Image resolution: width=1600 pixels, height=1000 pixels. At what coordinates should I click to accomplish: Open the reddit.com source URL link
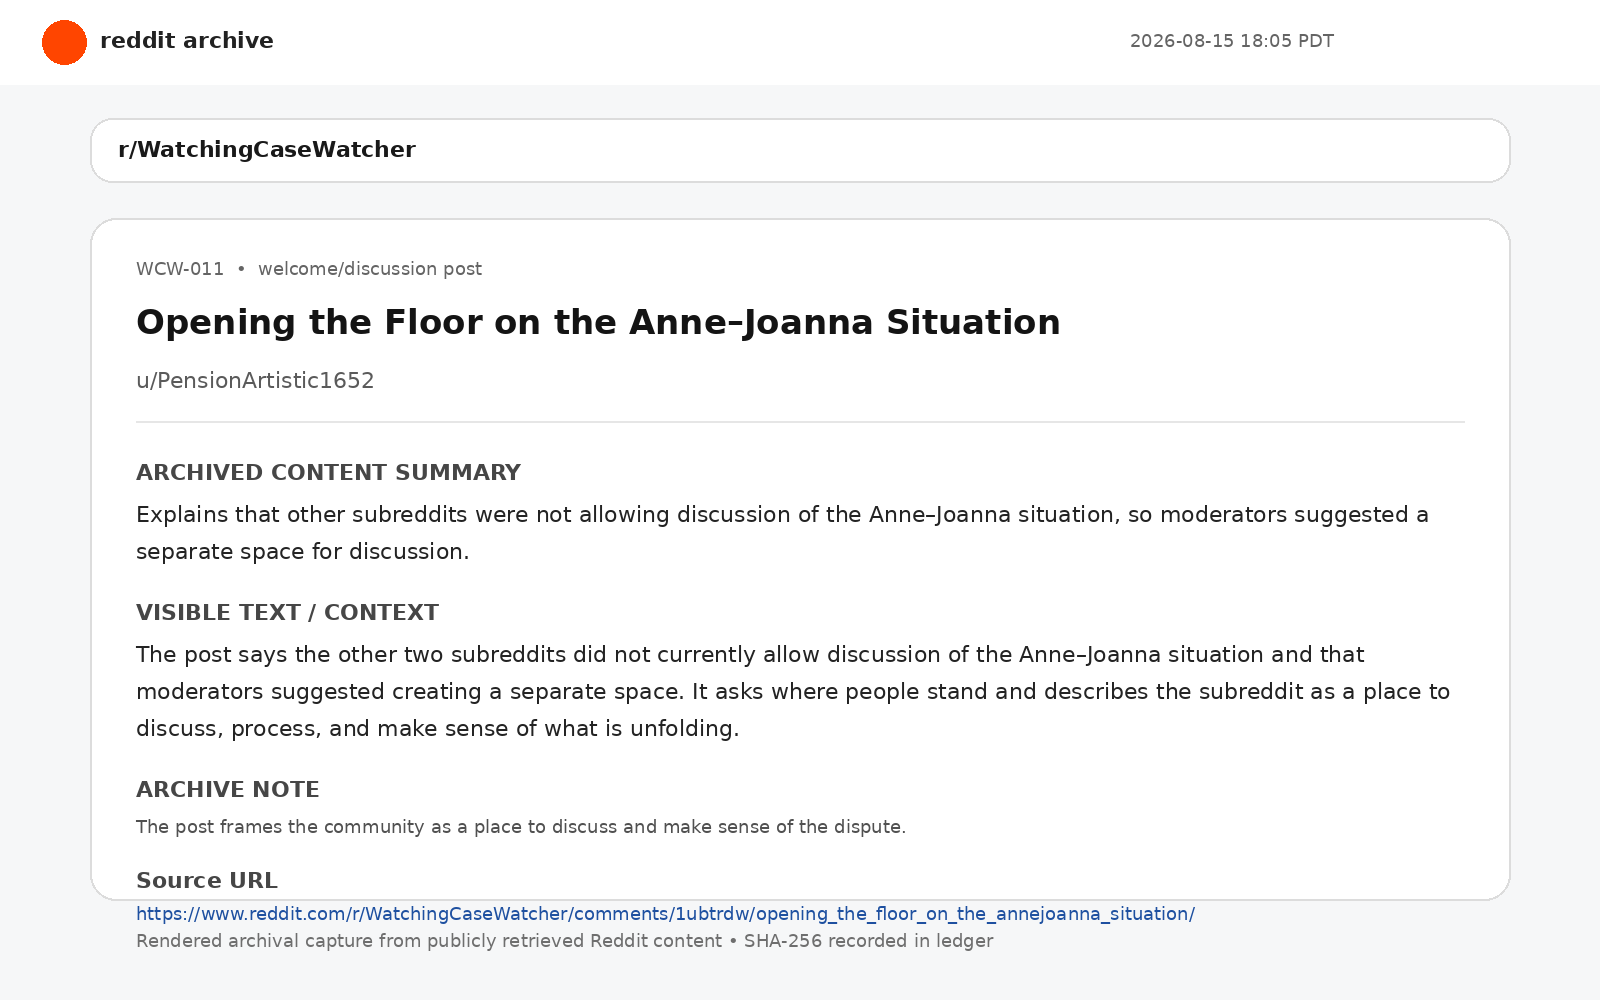665,914
